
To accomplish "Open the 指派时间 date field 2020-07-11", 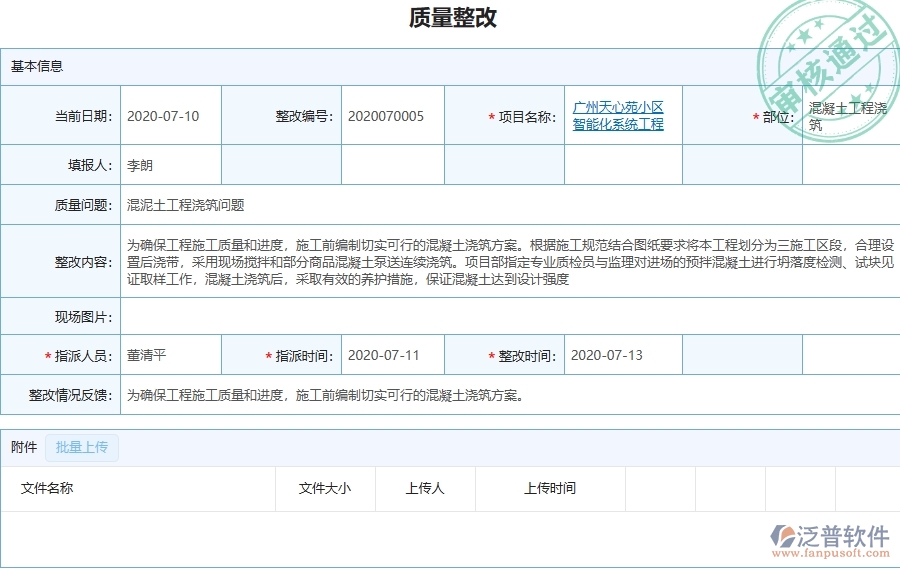I will 392,356.
